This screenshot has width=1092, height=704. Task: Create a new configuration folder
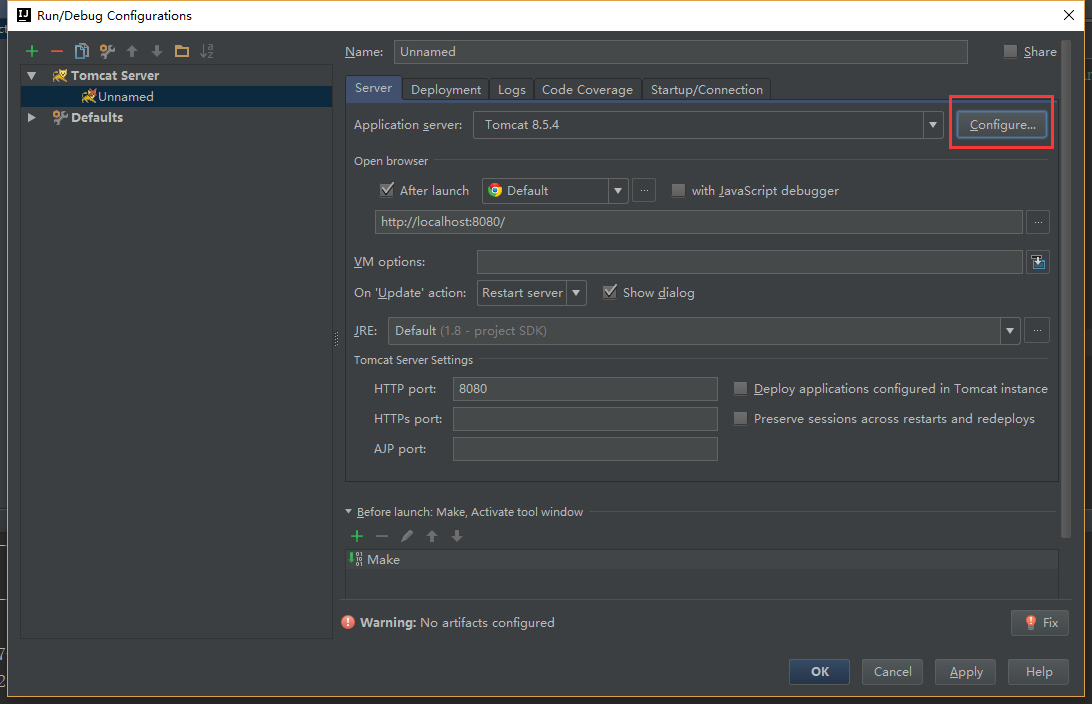click(182, 51)
